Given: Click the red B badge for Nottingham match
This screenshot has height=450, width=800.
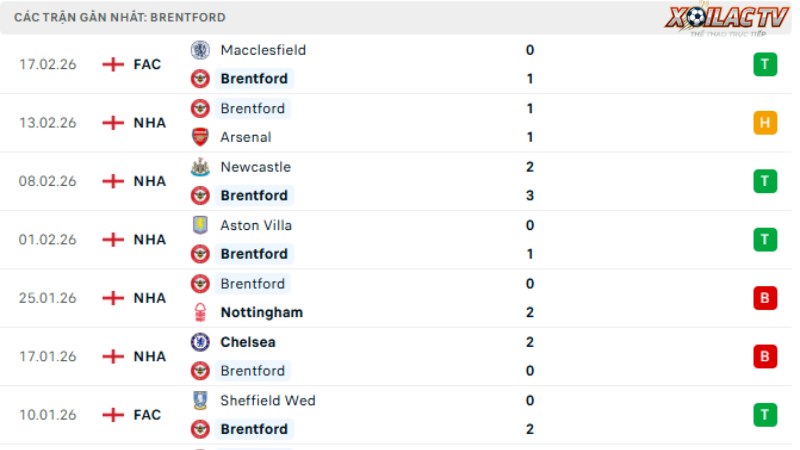Looking at the screenshot, I should pyautogui.click(x=765, y=298).
